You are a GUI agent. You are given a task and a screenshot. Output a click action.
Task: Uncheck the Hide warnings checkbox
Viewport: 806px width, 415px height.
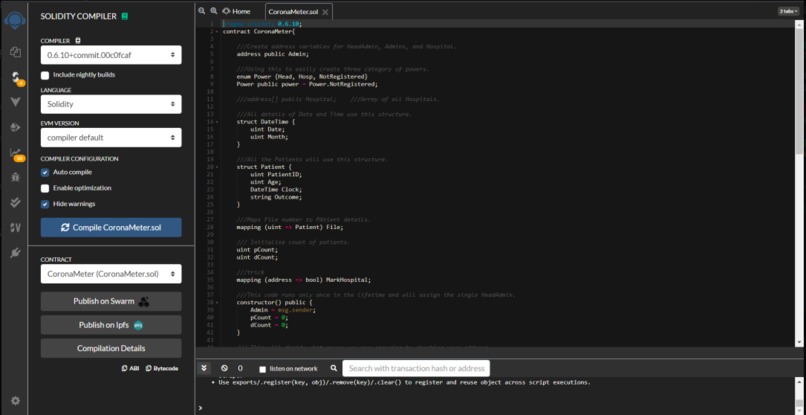coord(45,204)
